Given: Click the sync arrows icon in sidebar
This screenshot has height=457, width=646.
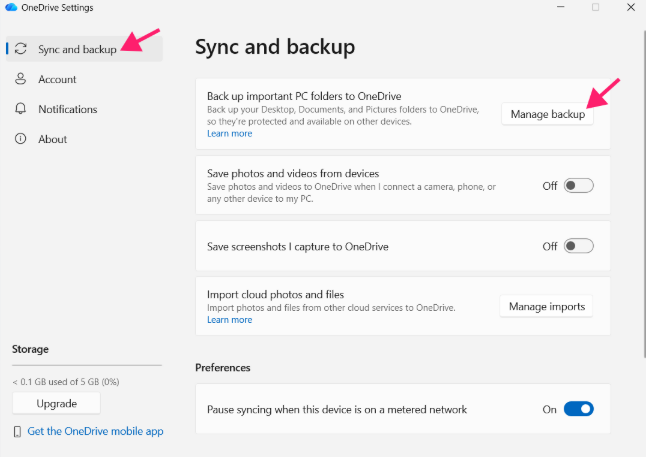Looking at the screenshot, I should pyautogui.click(x=21, y=49).
